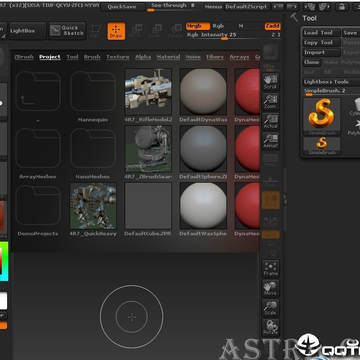Adjust the Rgb Intensity slider

pos(224,35)
